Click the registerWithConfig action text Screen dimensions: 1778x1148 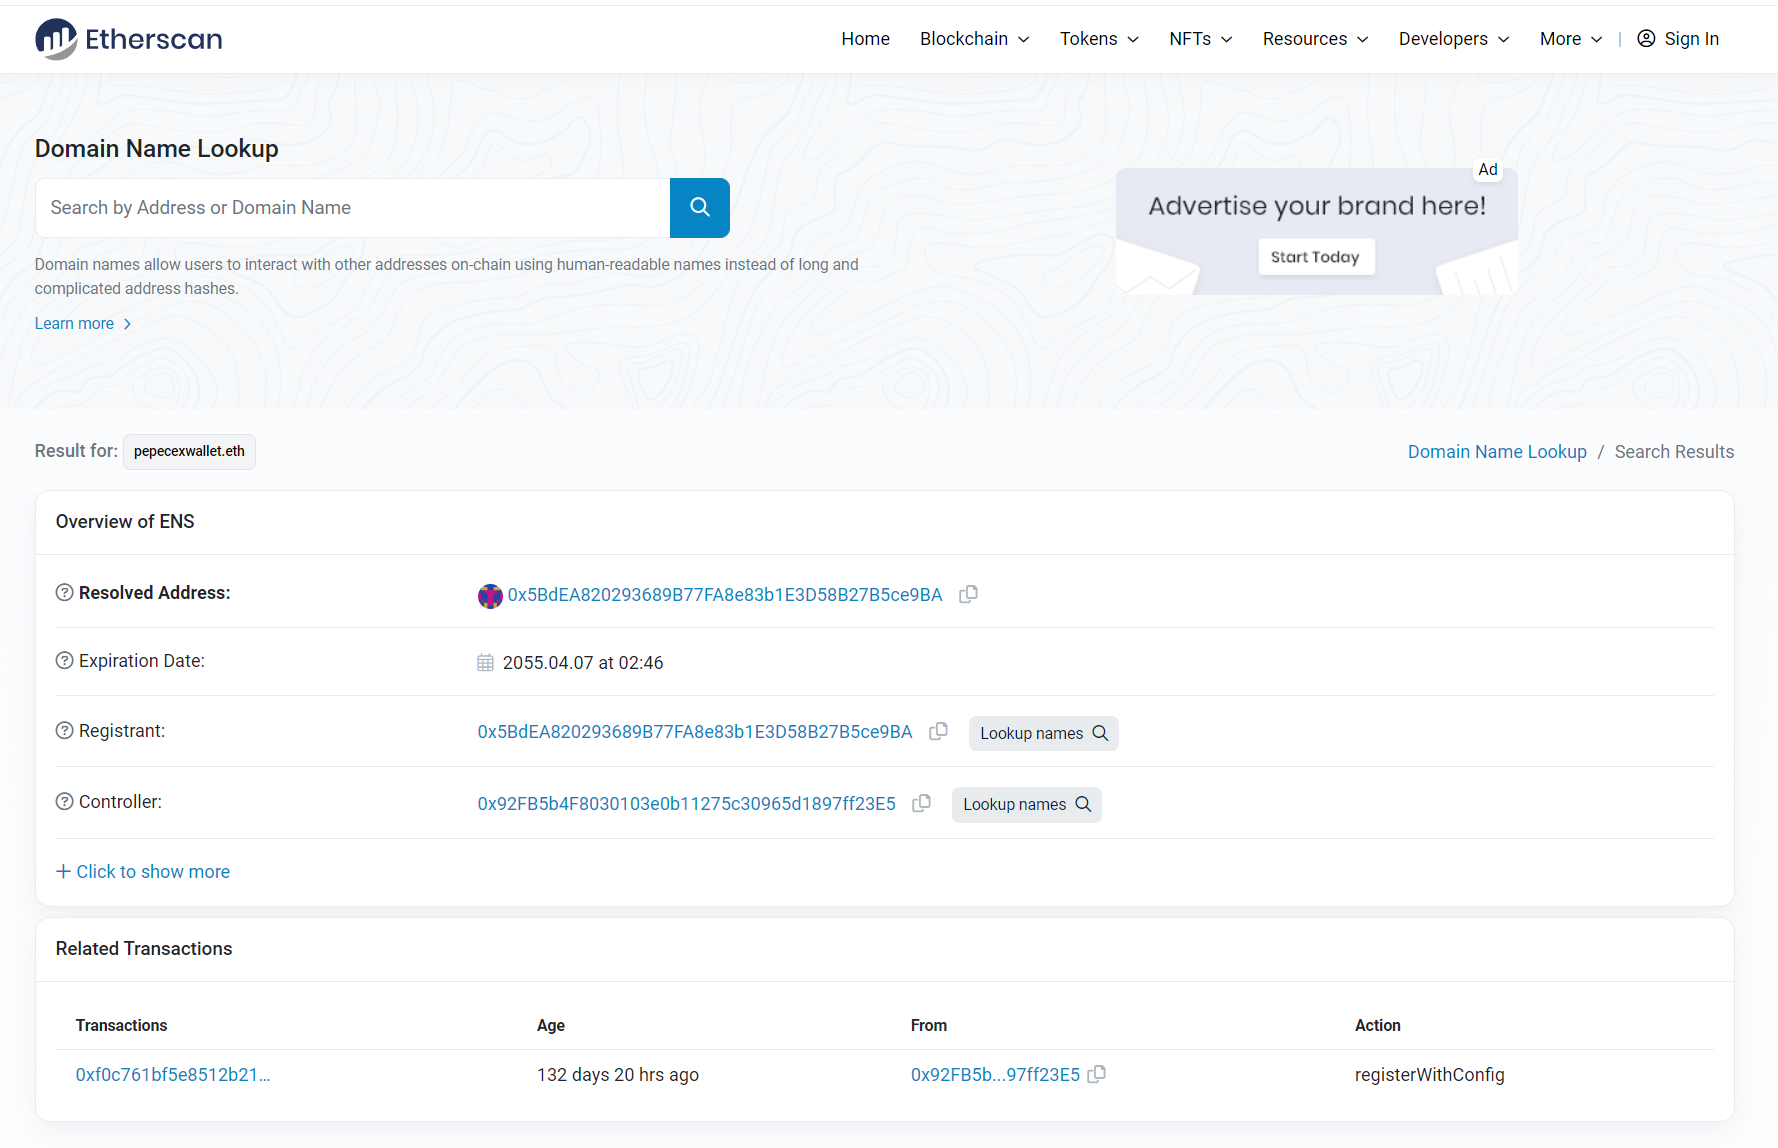coord(1429,1075)
